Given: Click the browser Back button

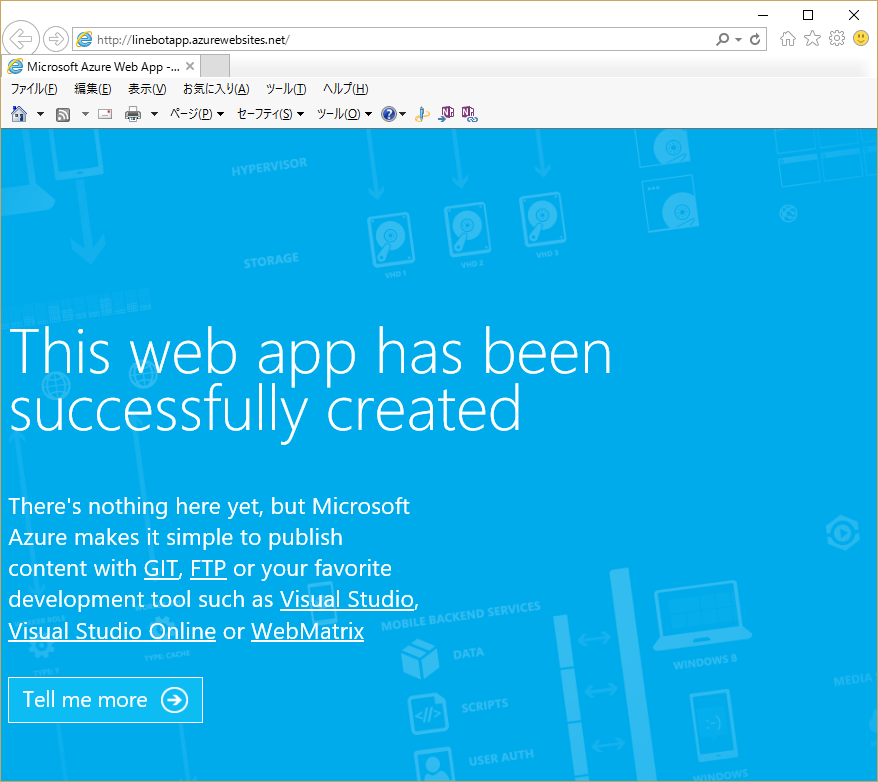Looking at the screenshot, I should point(21,39).
